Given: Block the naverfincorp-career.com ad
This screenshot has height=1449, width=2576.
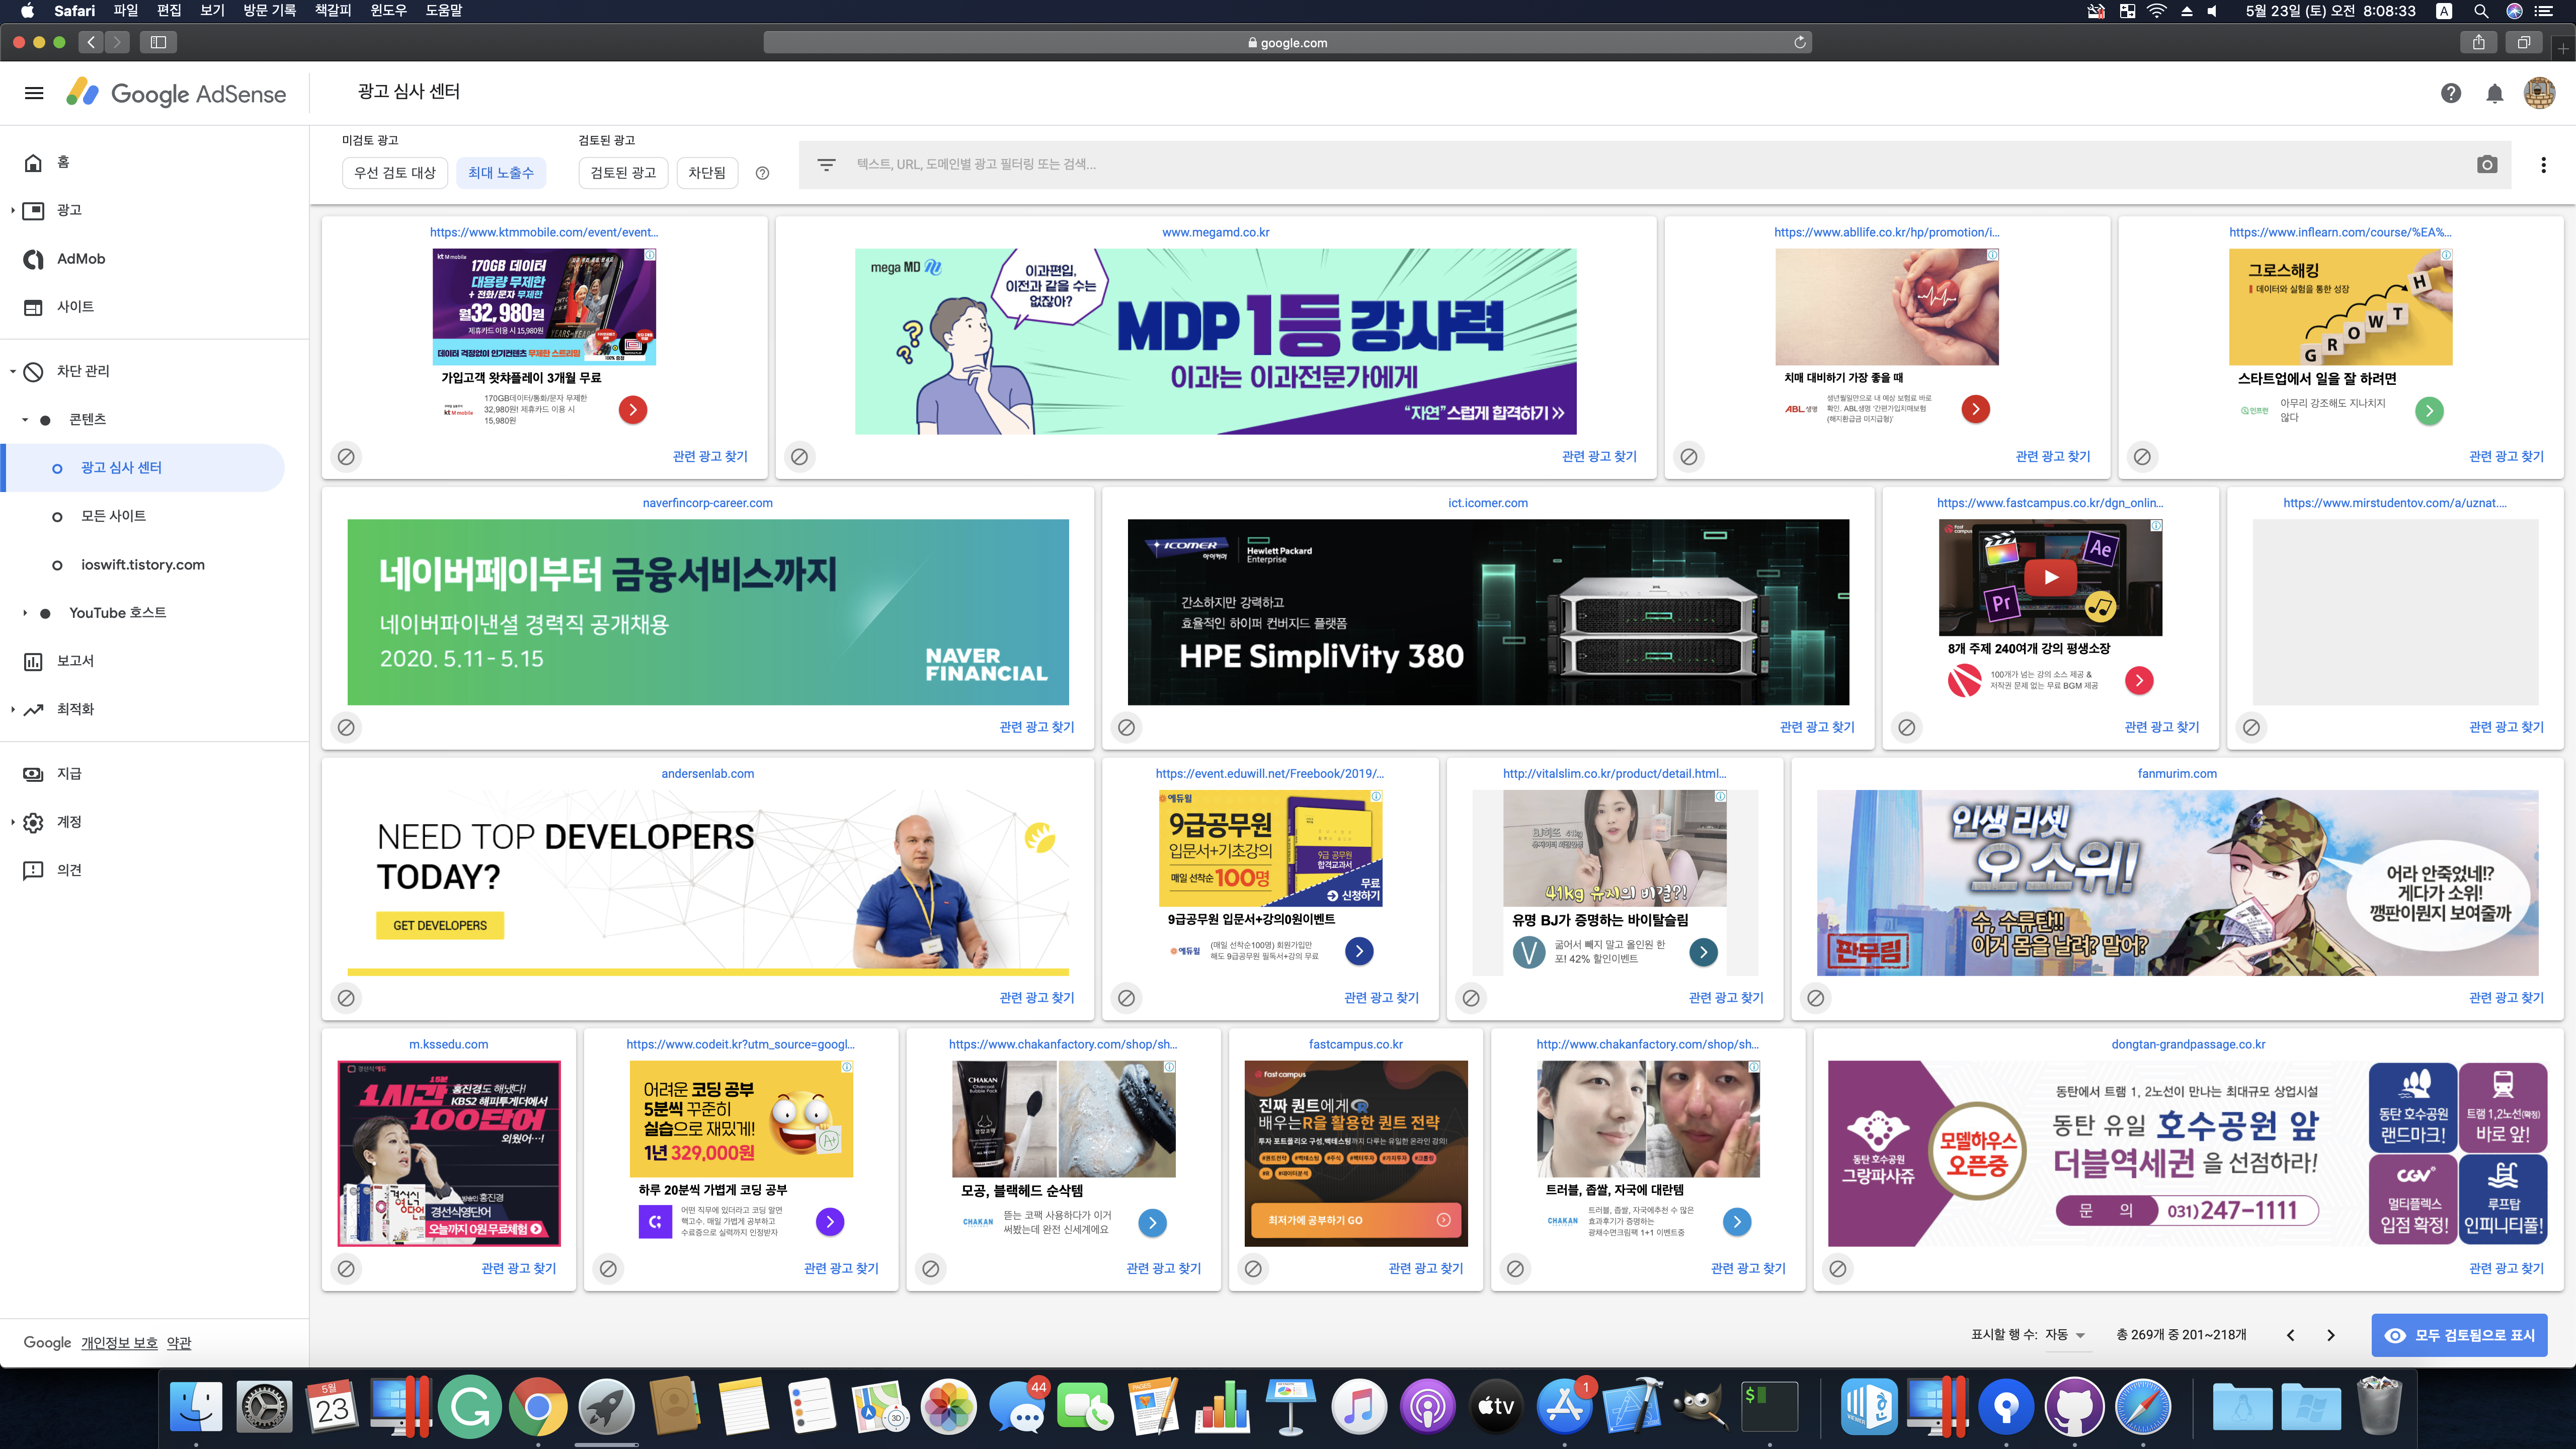Looking at the screenshot, I should tap(346, 727).
